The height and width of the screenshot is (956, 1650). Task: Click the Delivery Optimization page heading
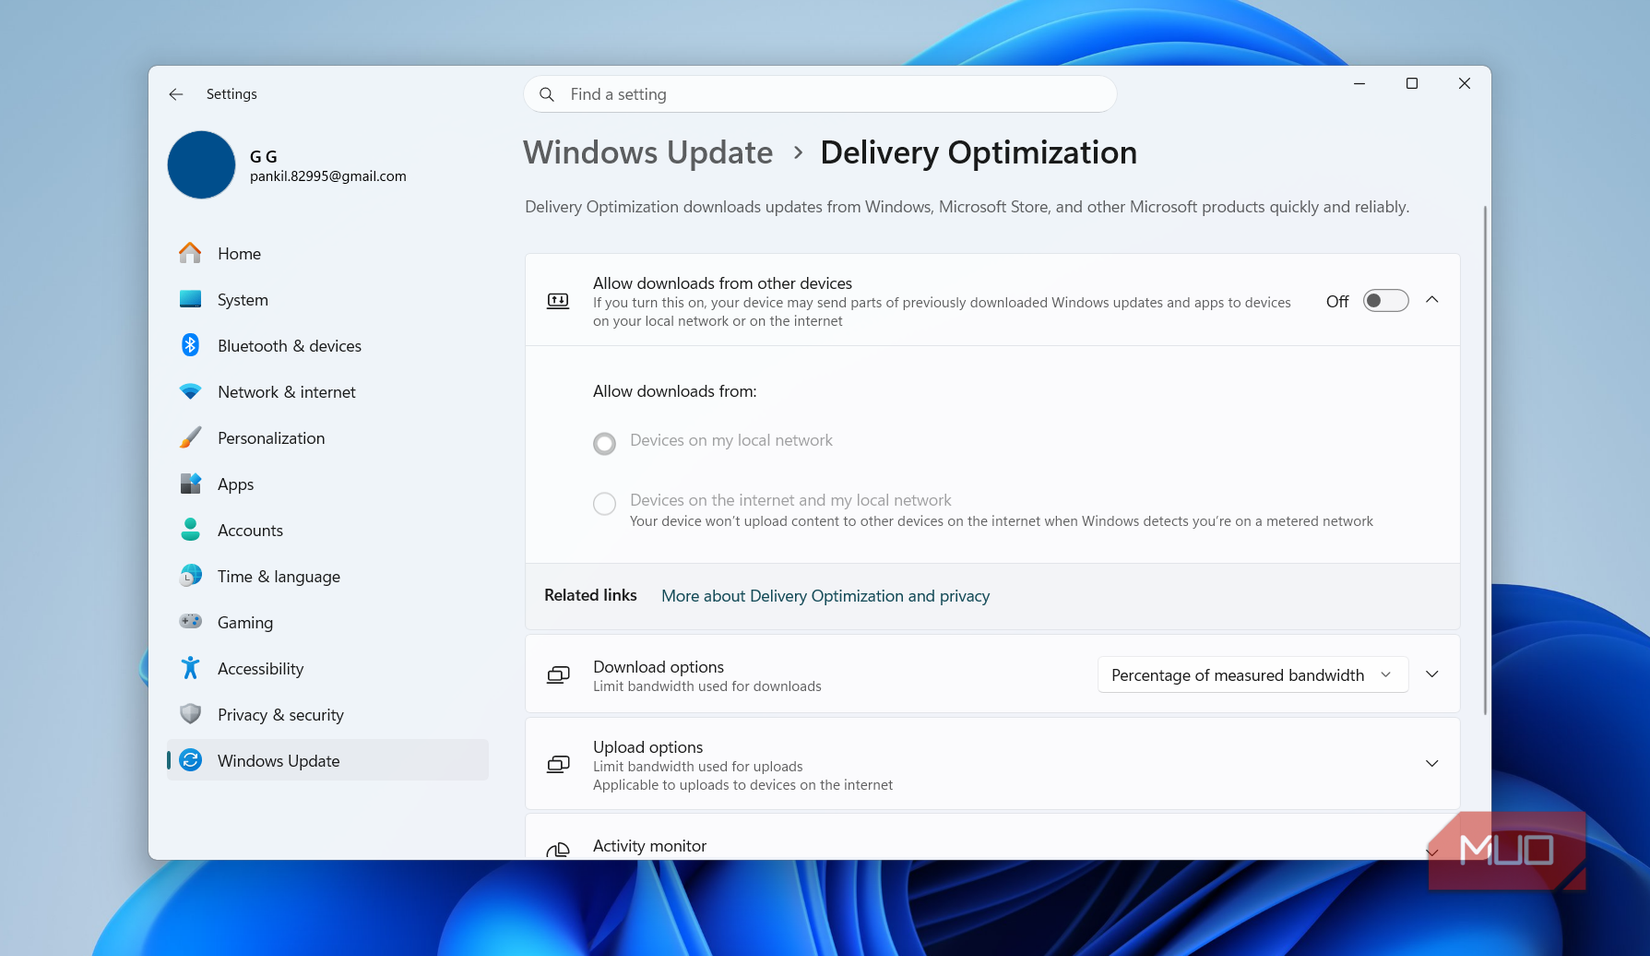(x=978, y=152)
